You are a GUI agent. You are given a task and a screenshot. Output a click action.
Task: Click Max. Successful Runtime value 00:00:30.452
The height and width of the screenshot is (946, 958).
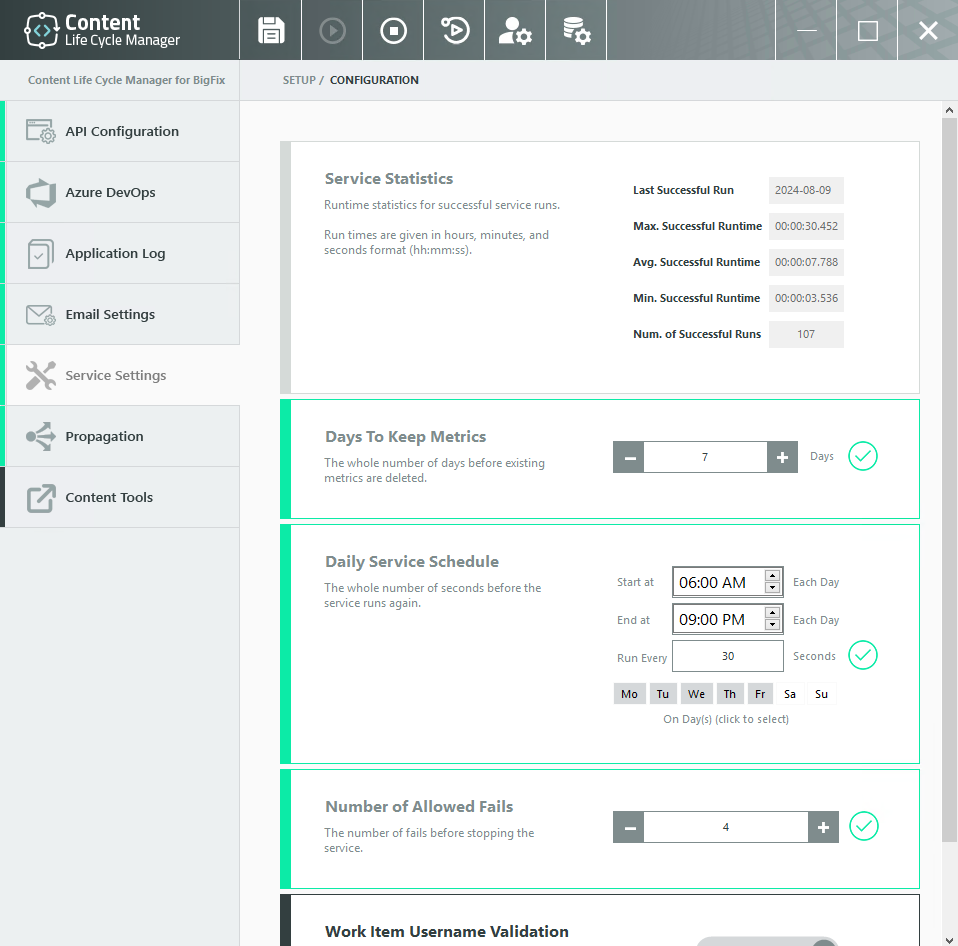[x=806, y=227]
